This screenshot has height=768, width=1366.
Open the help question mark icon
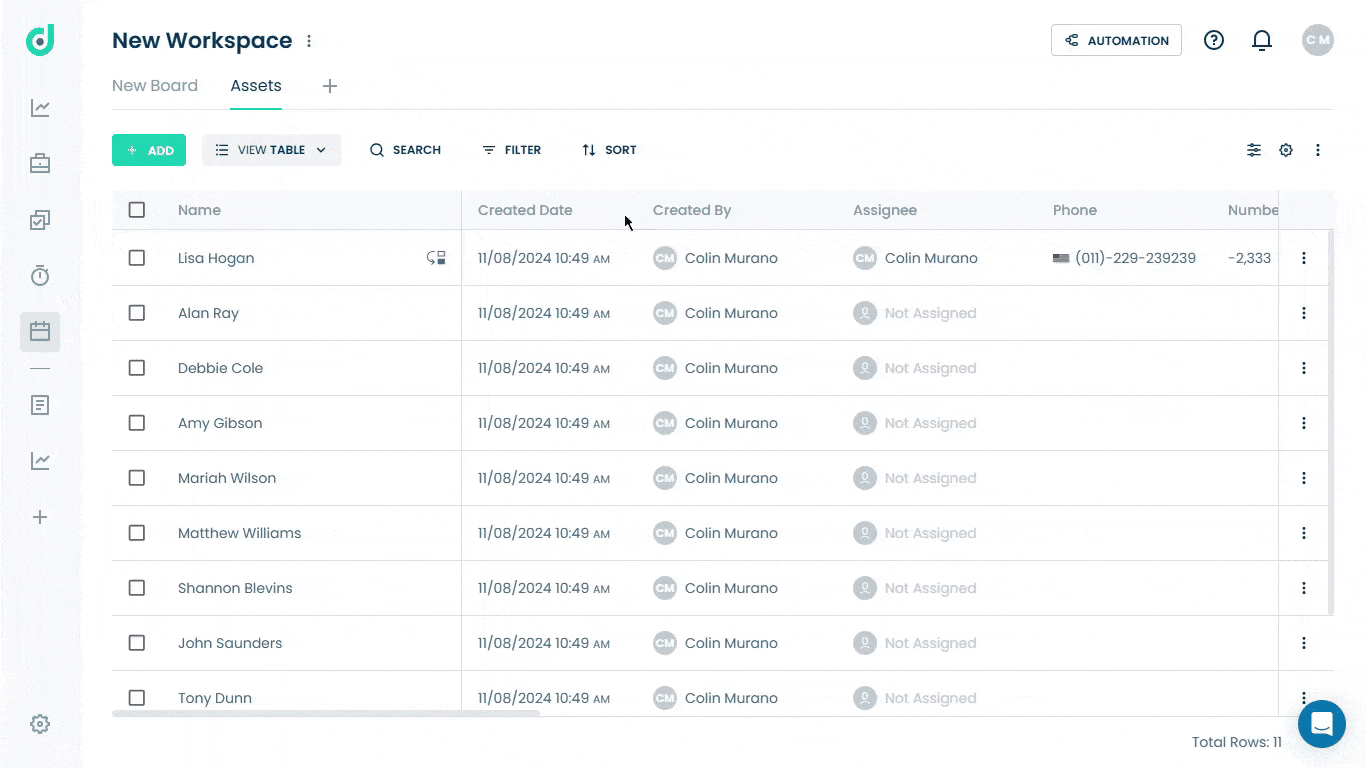pos(1214,40)
